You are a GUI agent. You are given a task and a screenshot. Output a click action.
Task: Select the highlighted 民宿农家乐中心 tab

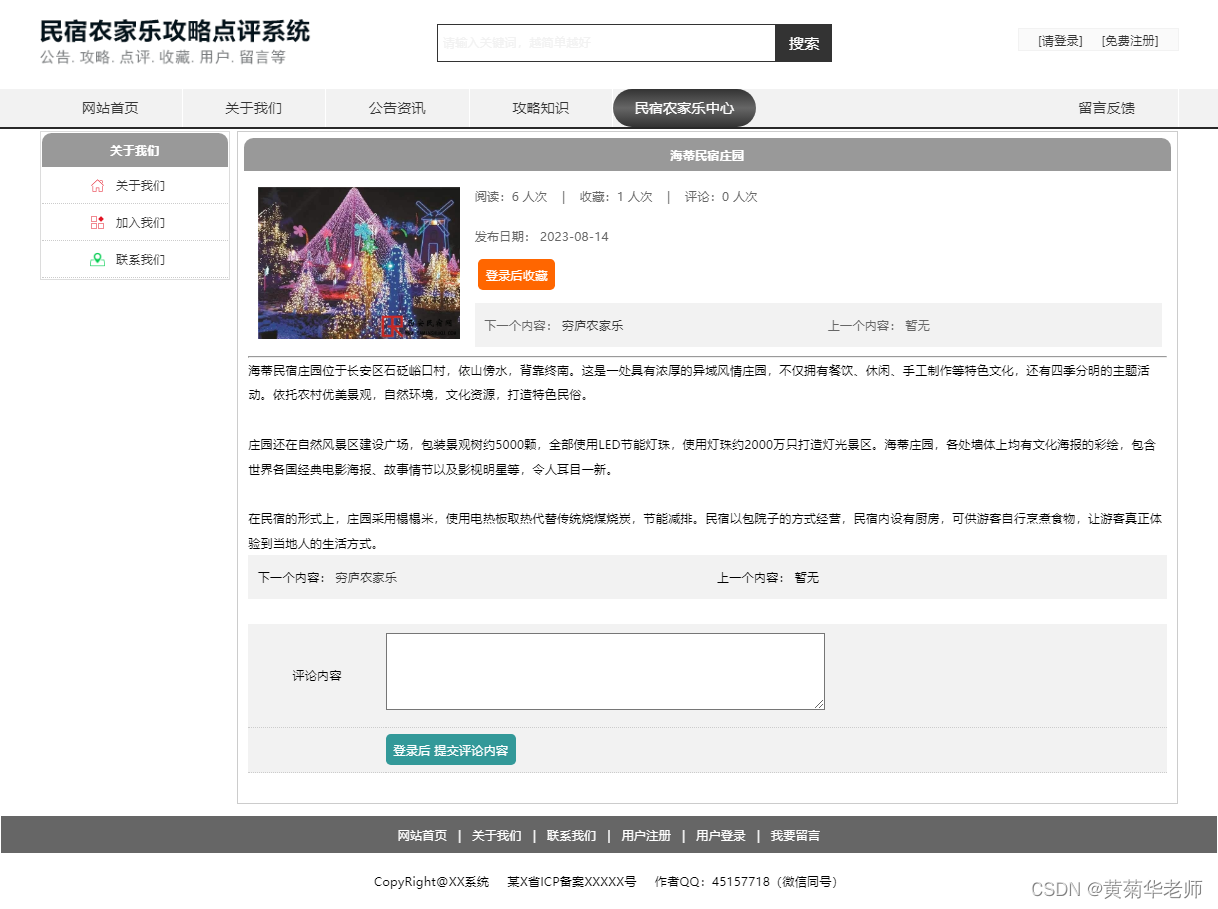pyautogui.click(x=684, y=108)
